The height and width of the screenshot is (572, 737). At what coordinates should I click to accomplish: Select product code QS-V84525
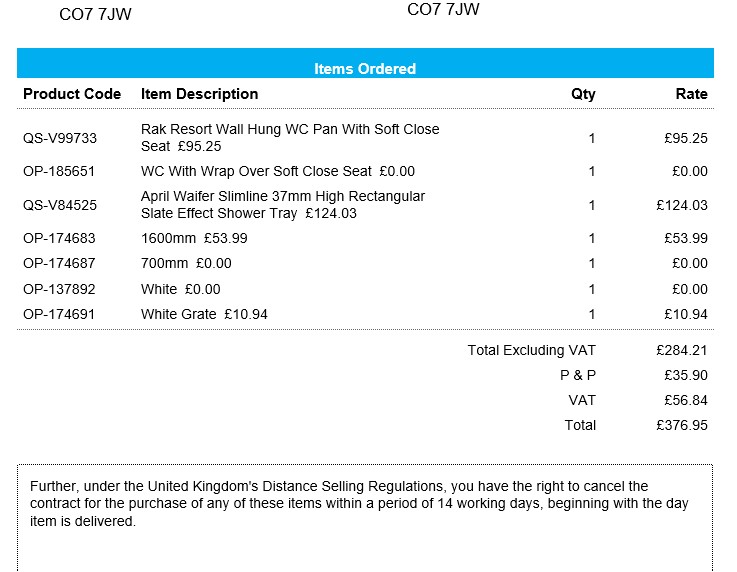(60, 205)
